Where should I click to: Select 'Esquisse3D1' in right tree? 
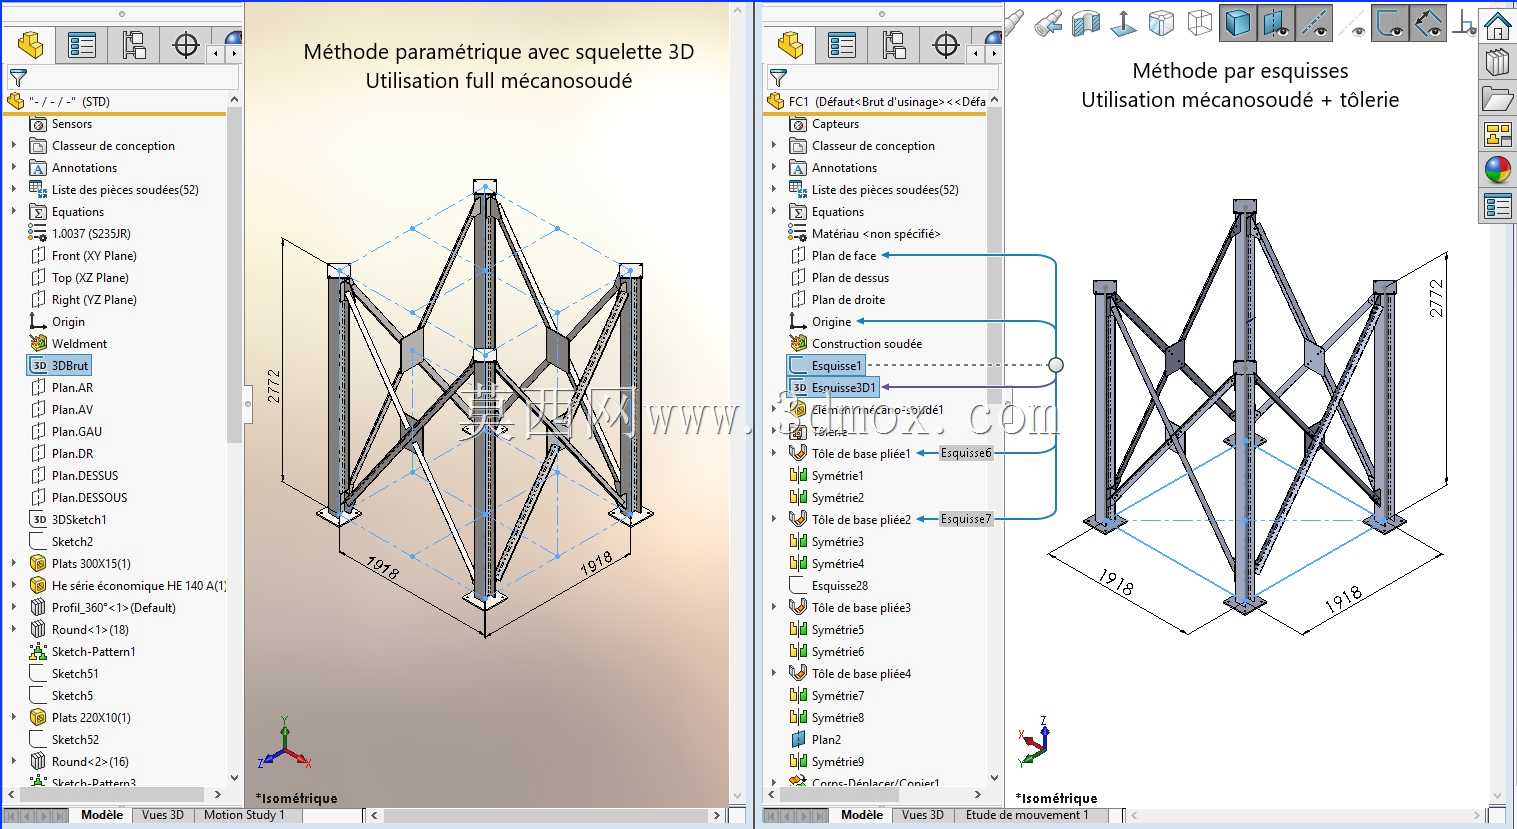[833, 388]
